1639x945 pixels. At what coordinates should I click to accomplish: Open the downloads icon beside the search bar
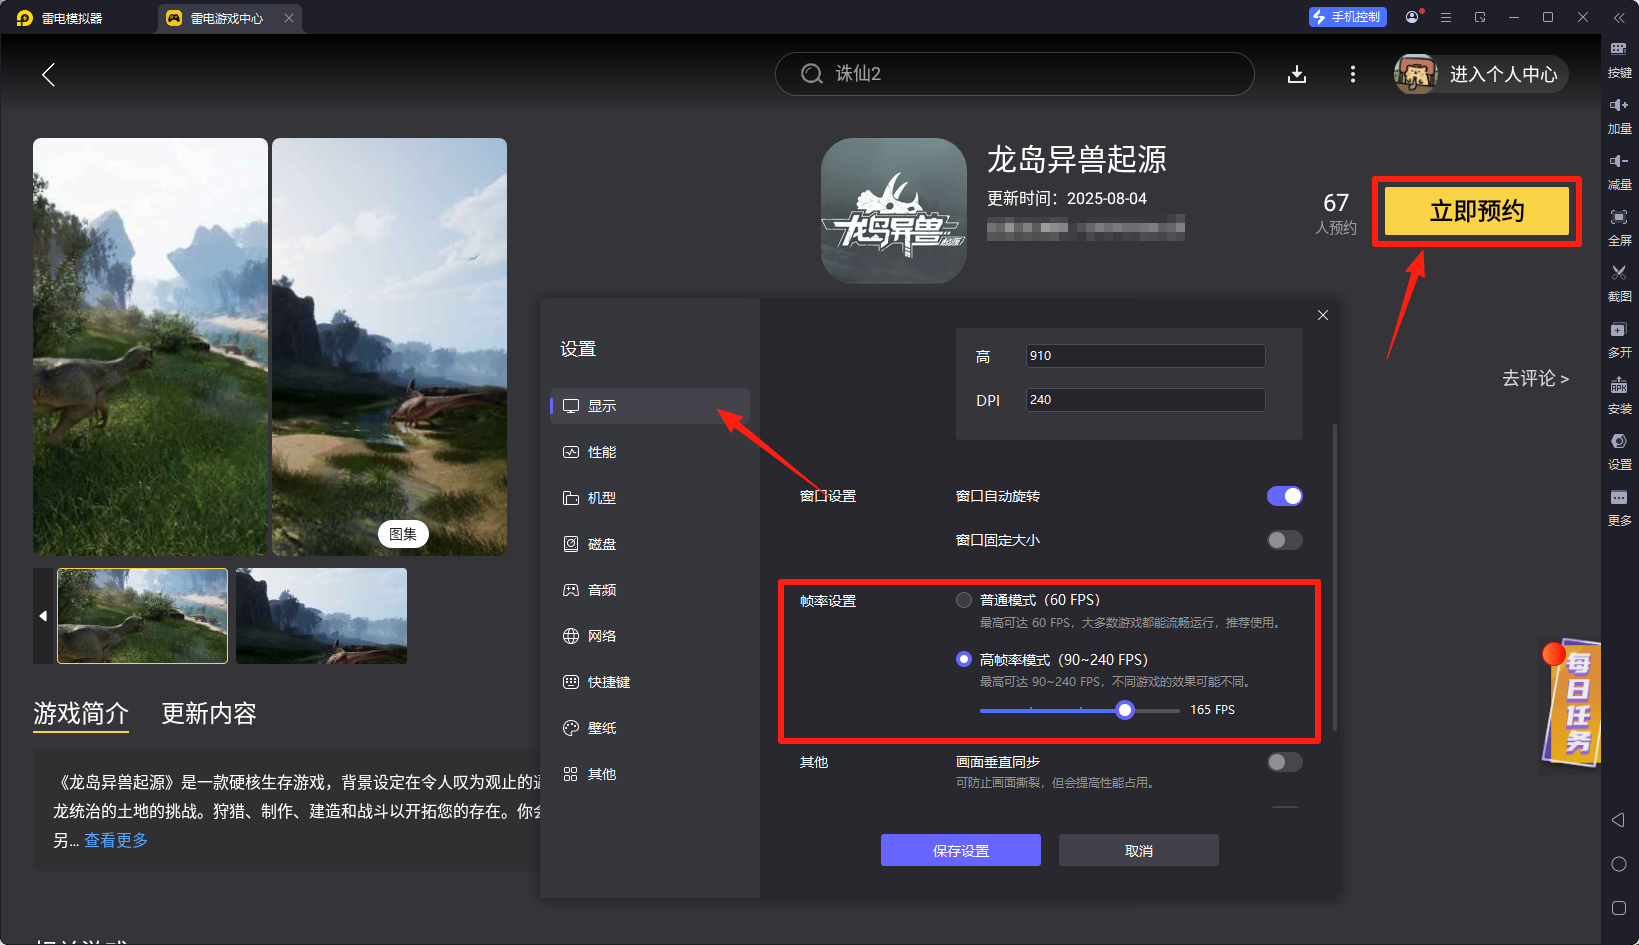pyautogui.click(x=1297, y=74)
